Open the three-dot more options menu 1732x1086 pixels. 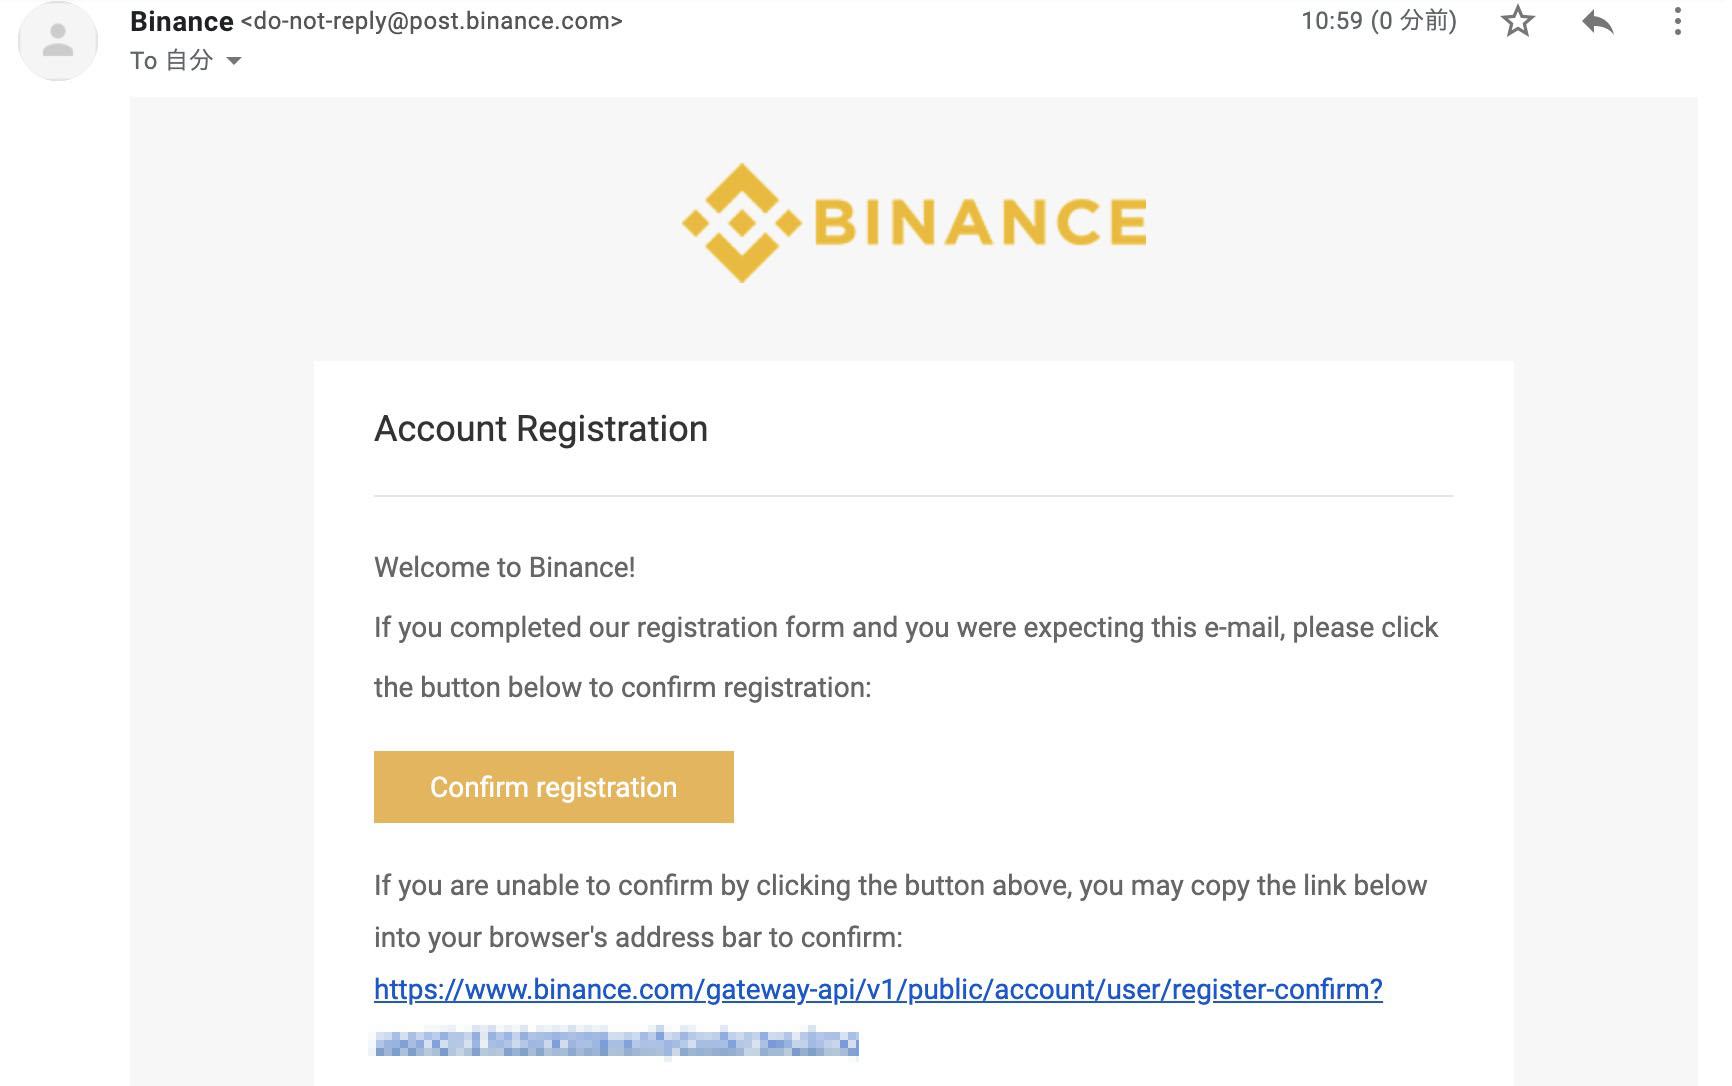(1677, 21)
